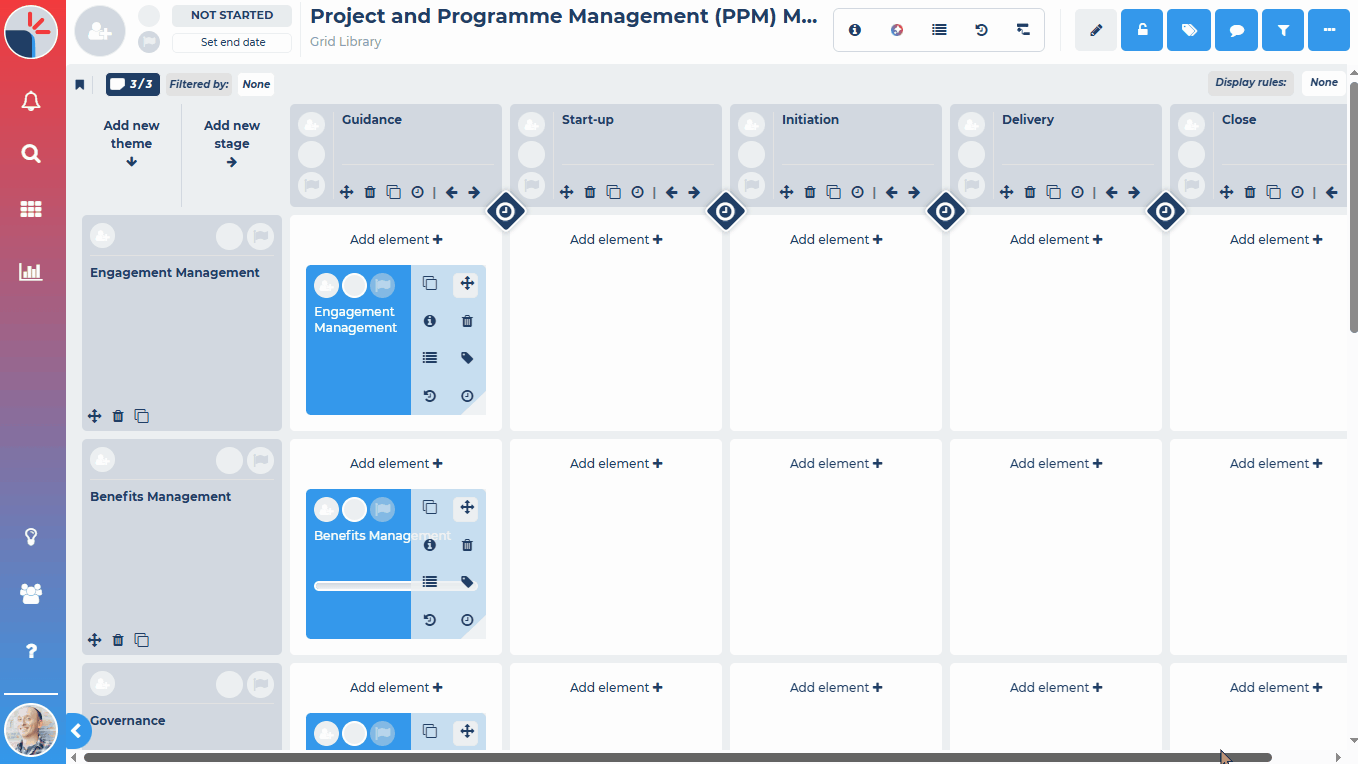Open the Display rules None dropdown
Image resolution: width=1358 pixels, height=764 pixels.
pos(1323,83)
